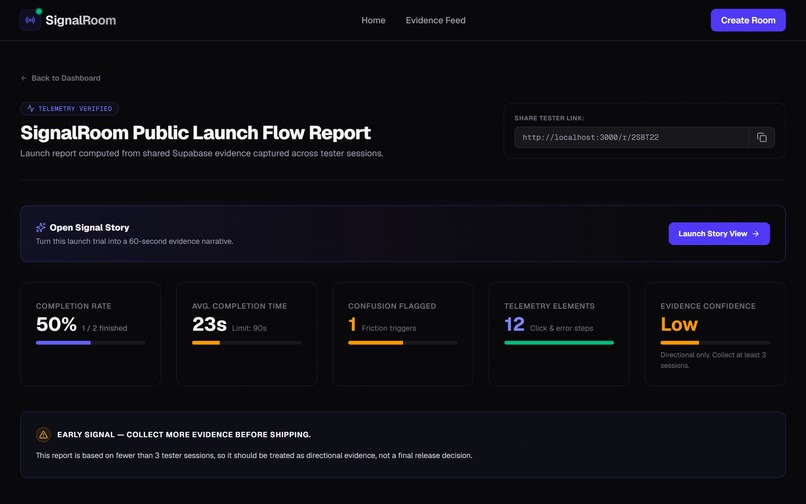This screenshot has height=504, width=806.
Task: Click the 'Directional only. Collect at least 3 sessions' note
Action: [x=713, y=360]
